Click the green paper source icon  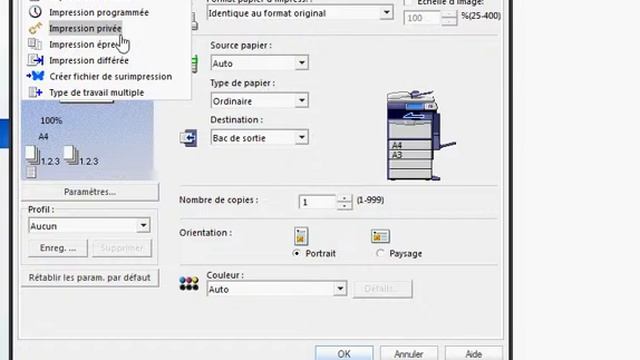point(194,64)
